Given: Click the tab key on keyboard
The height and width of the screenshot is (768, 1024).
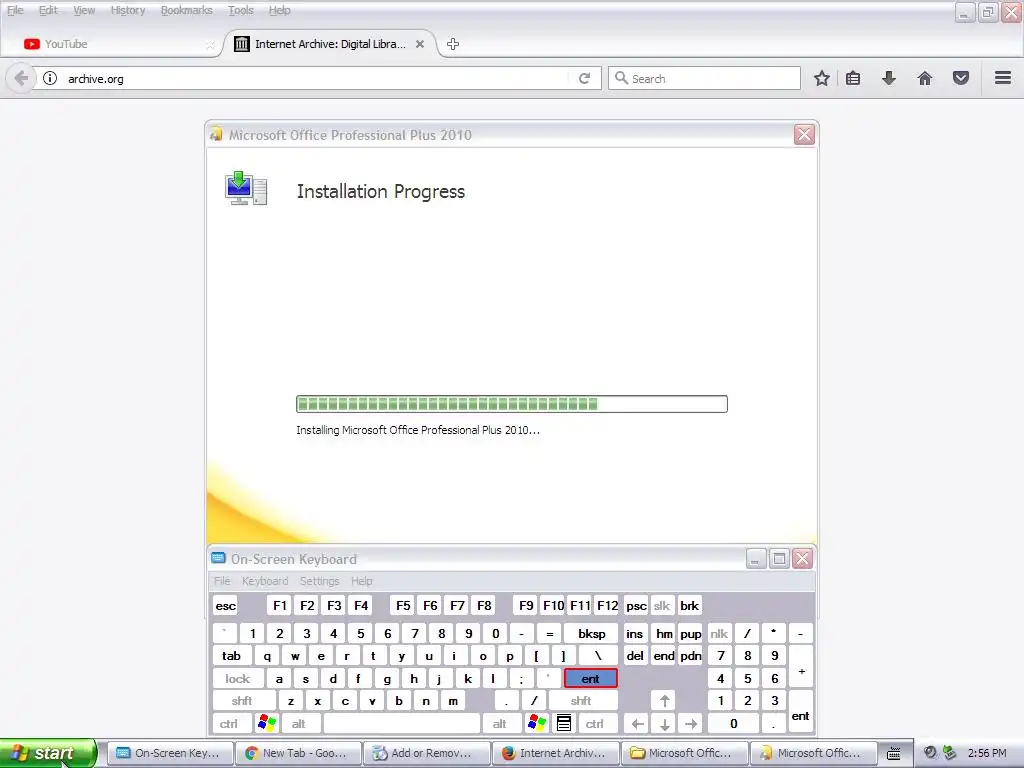Looking at the screenshot, I should [x=232, y=656].
